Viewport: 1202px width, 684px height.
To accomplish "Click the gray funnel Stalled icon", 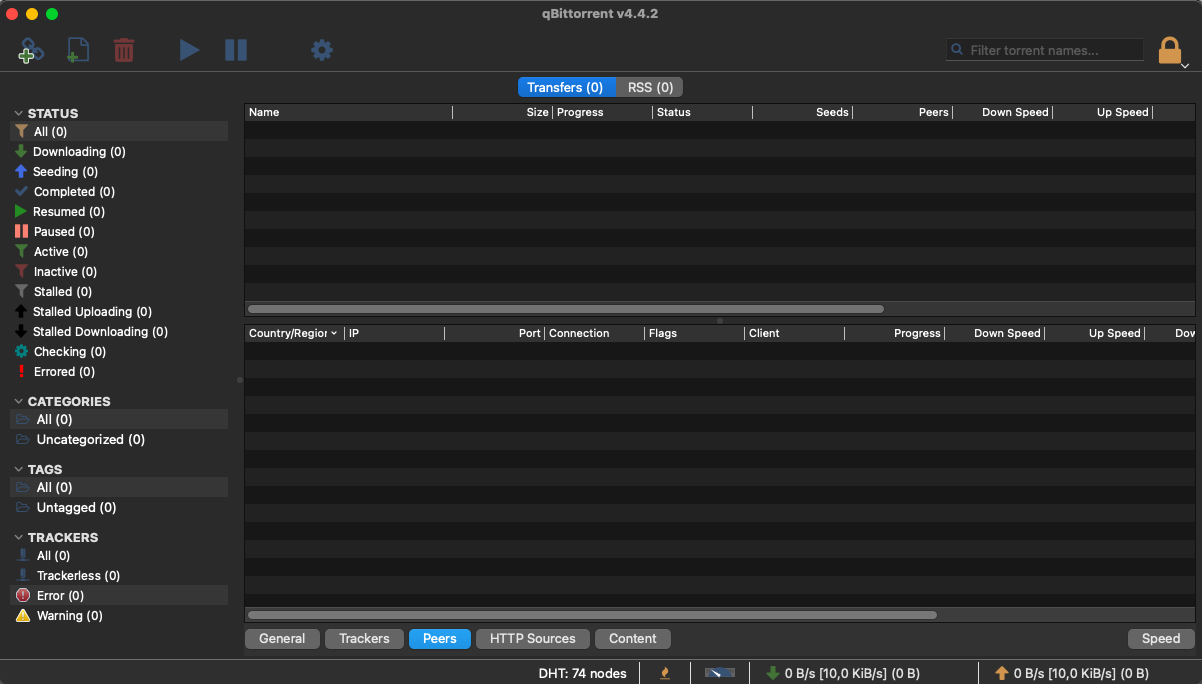I will (22, 291).
